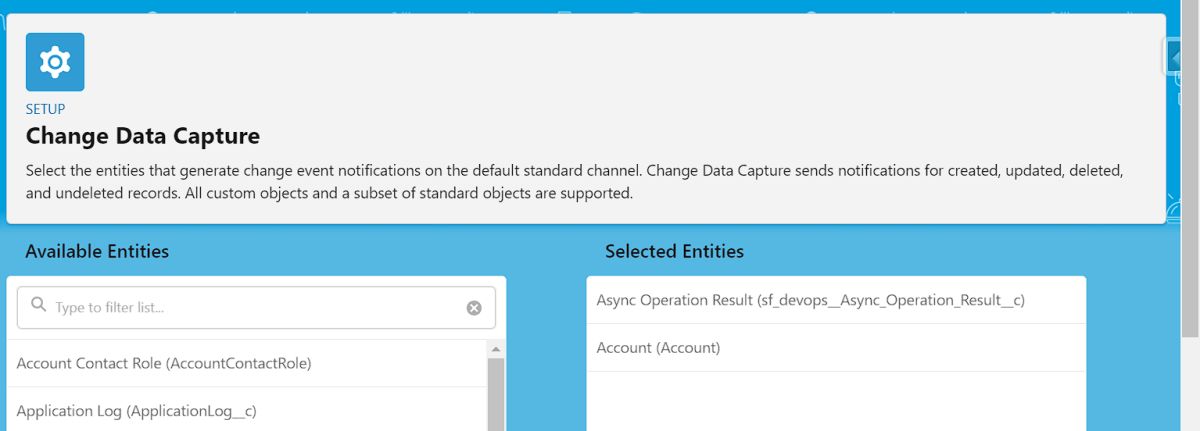Select Account Contact Role entity
Screen dimensions: 1200x431
(164, 363)
